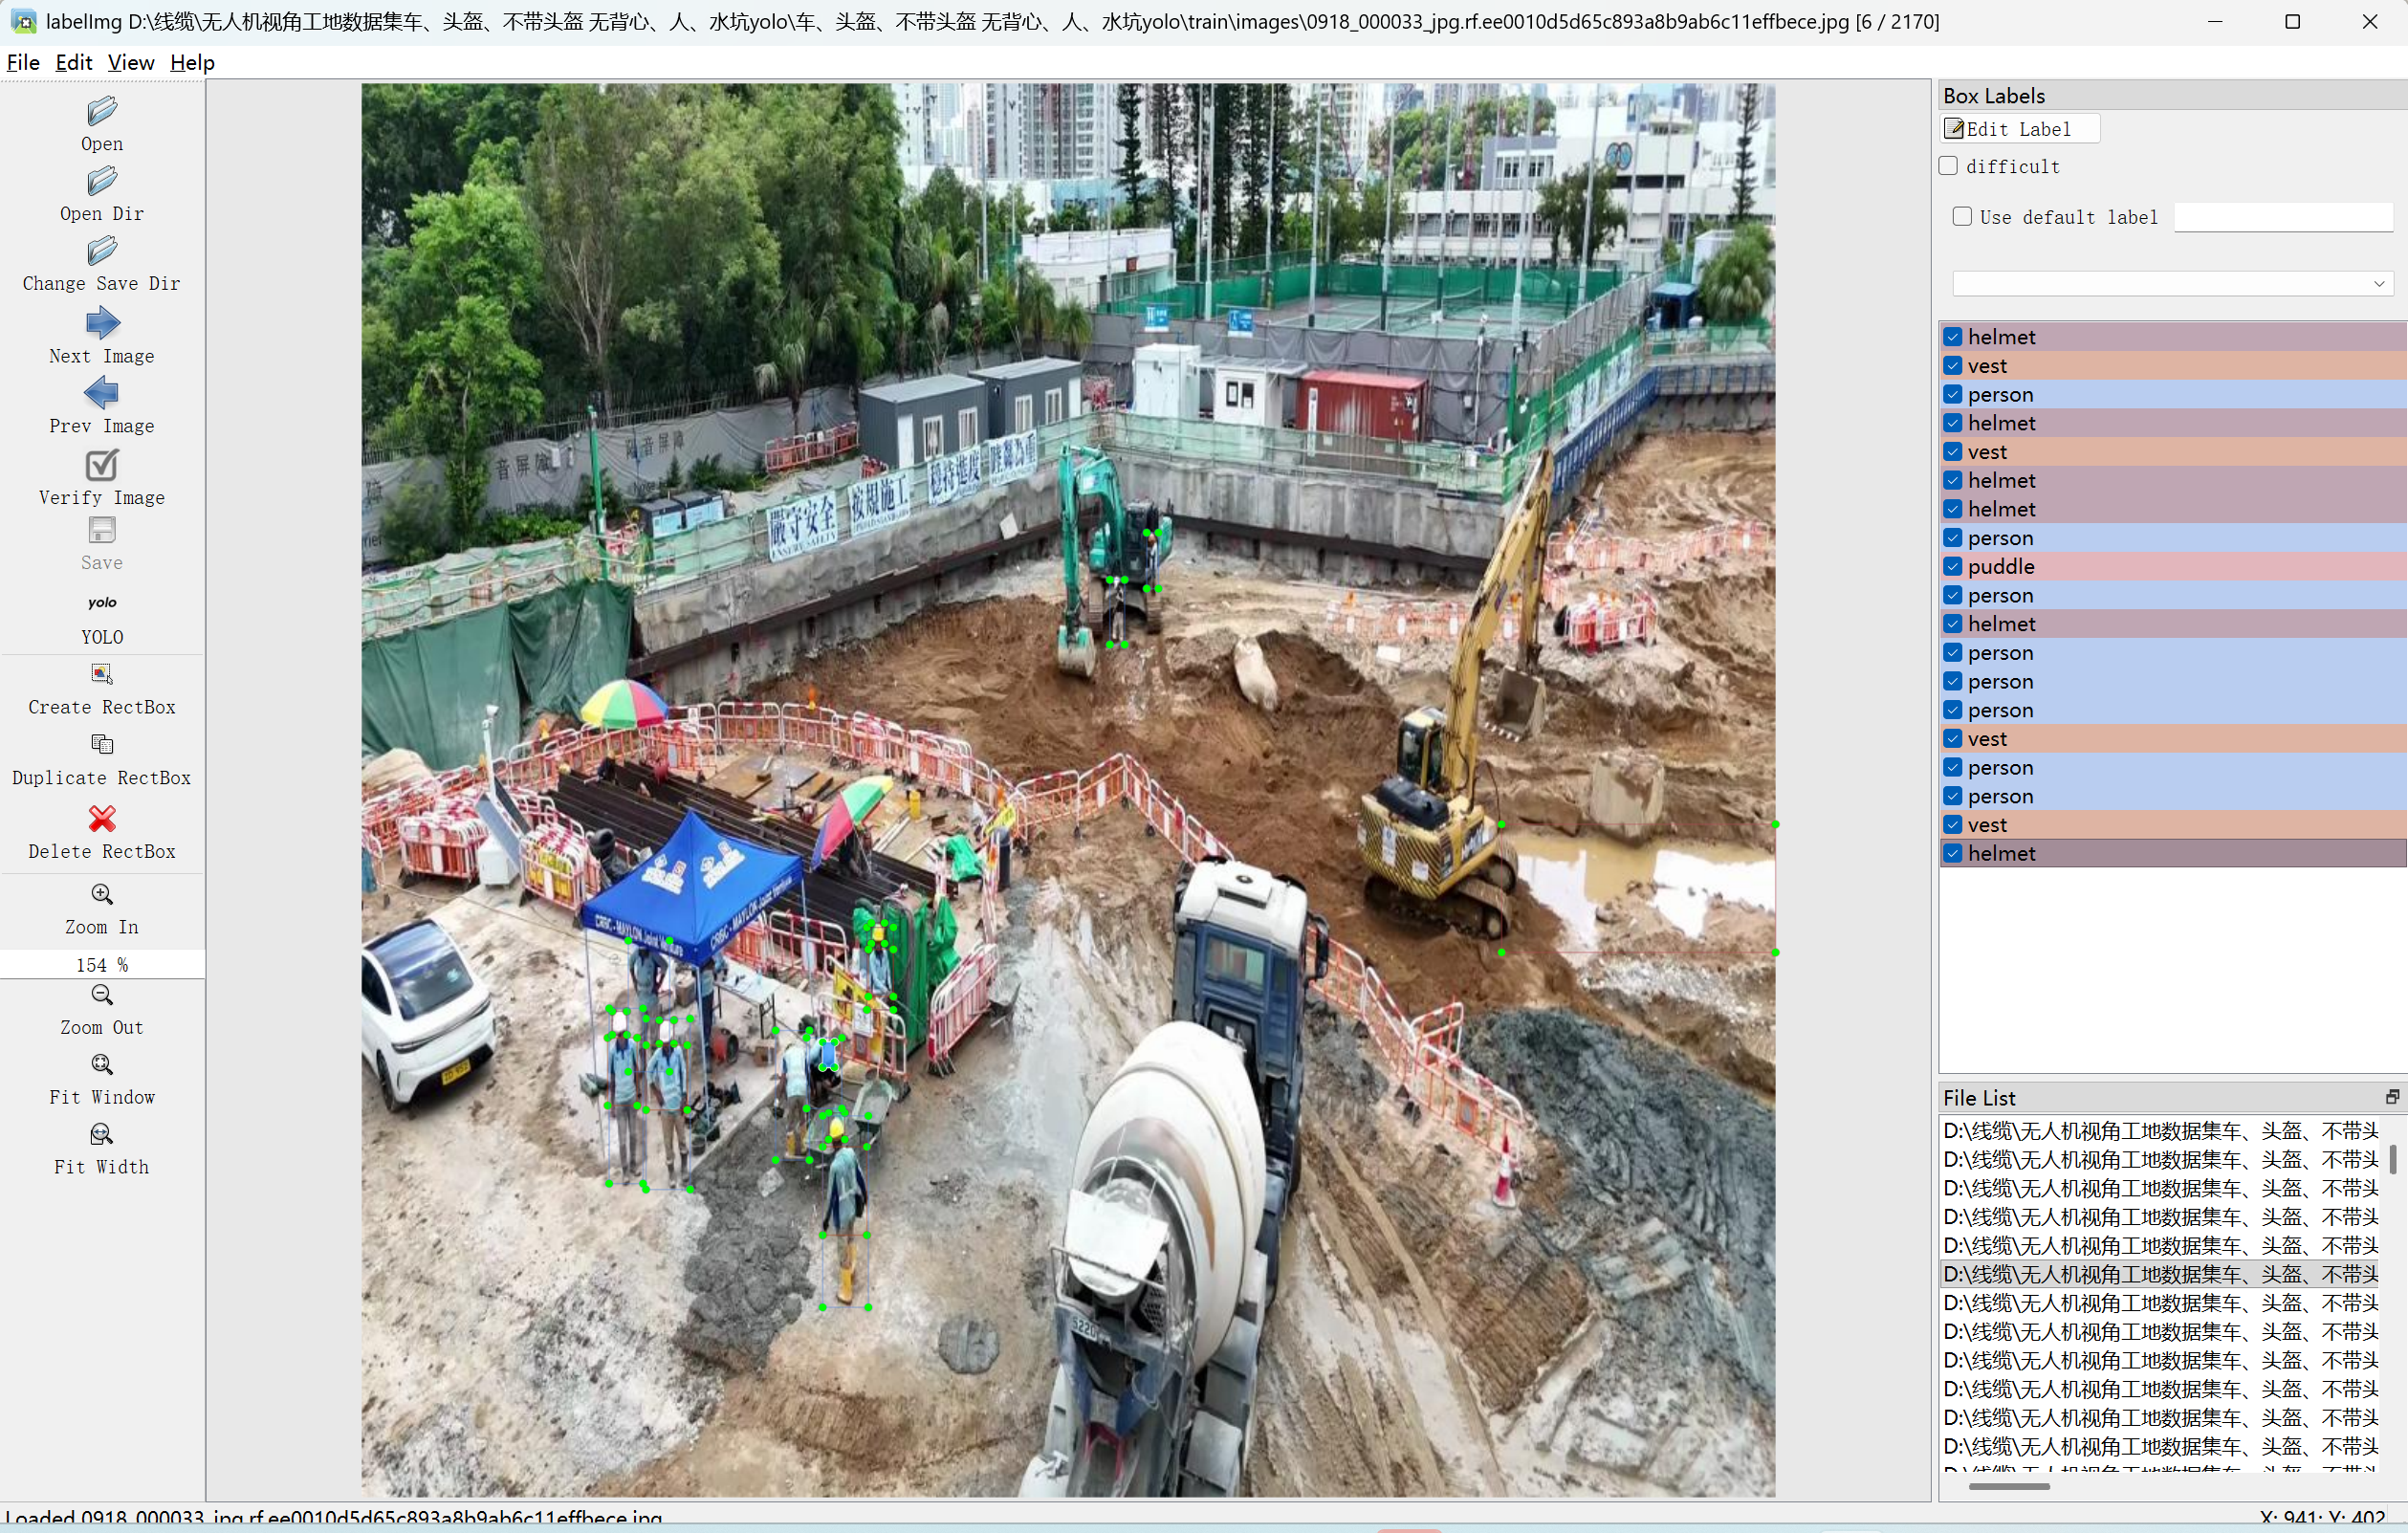This screenshot has width=2408, height=1533.
Task: Switch annotation format via YOLO icon
Action: point(102,603)
